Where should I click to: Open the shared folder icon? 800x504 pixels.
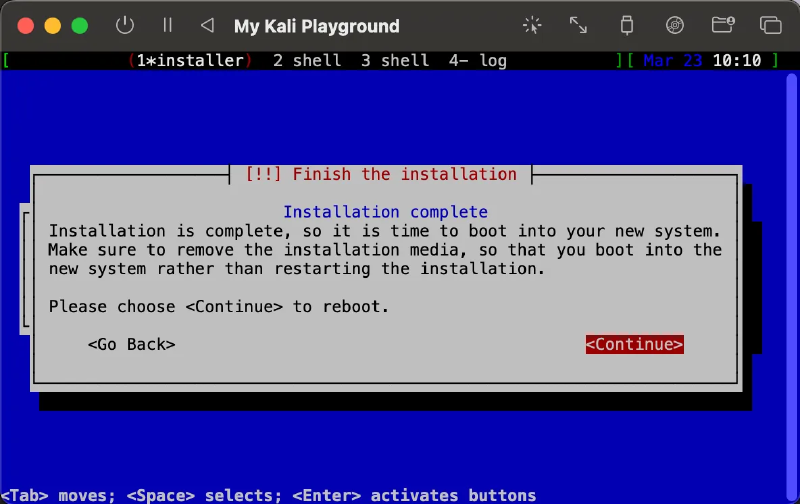click(722, 26)
